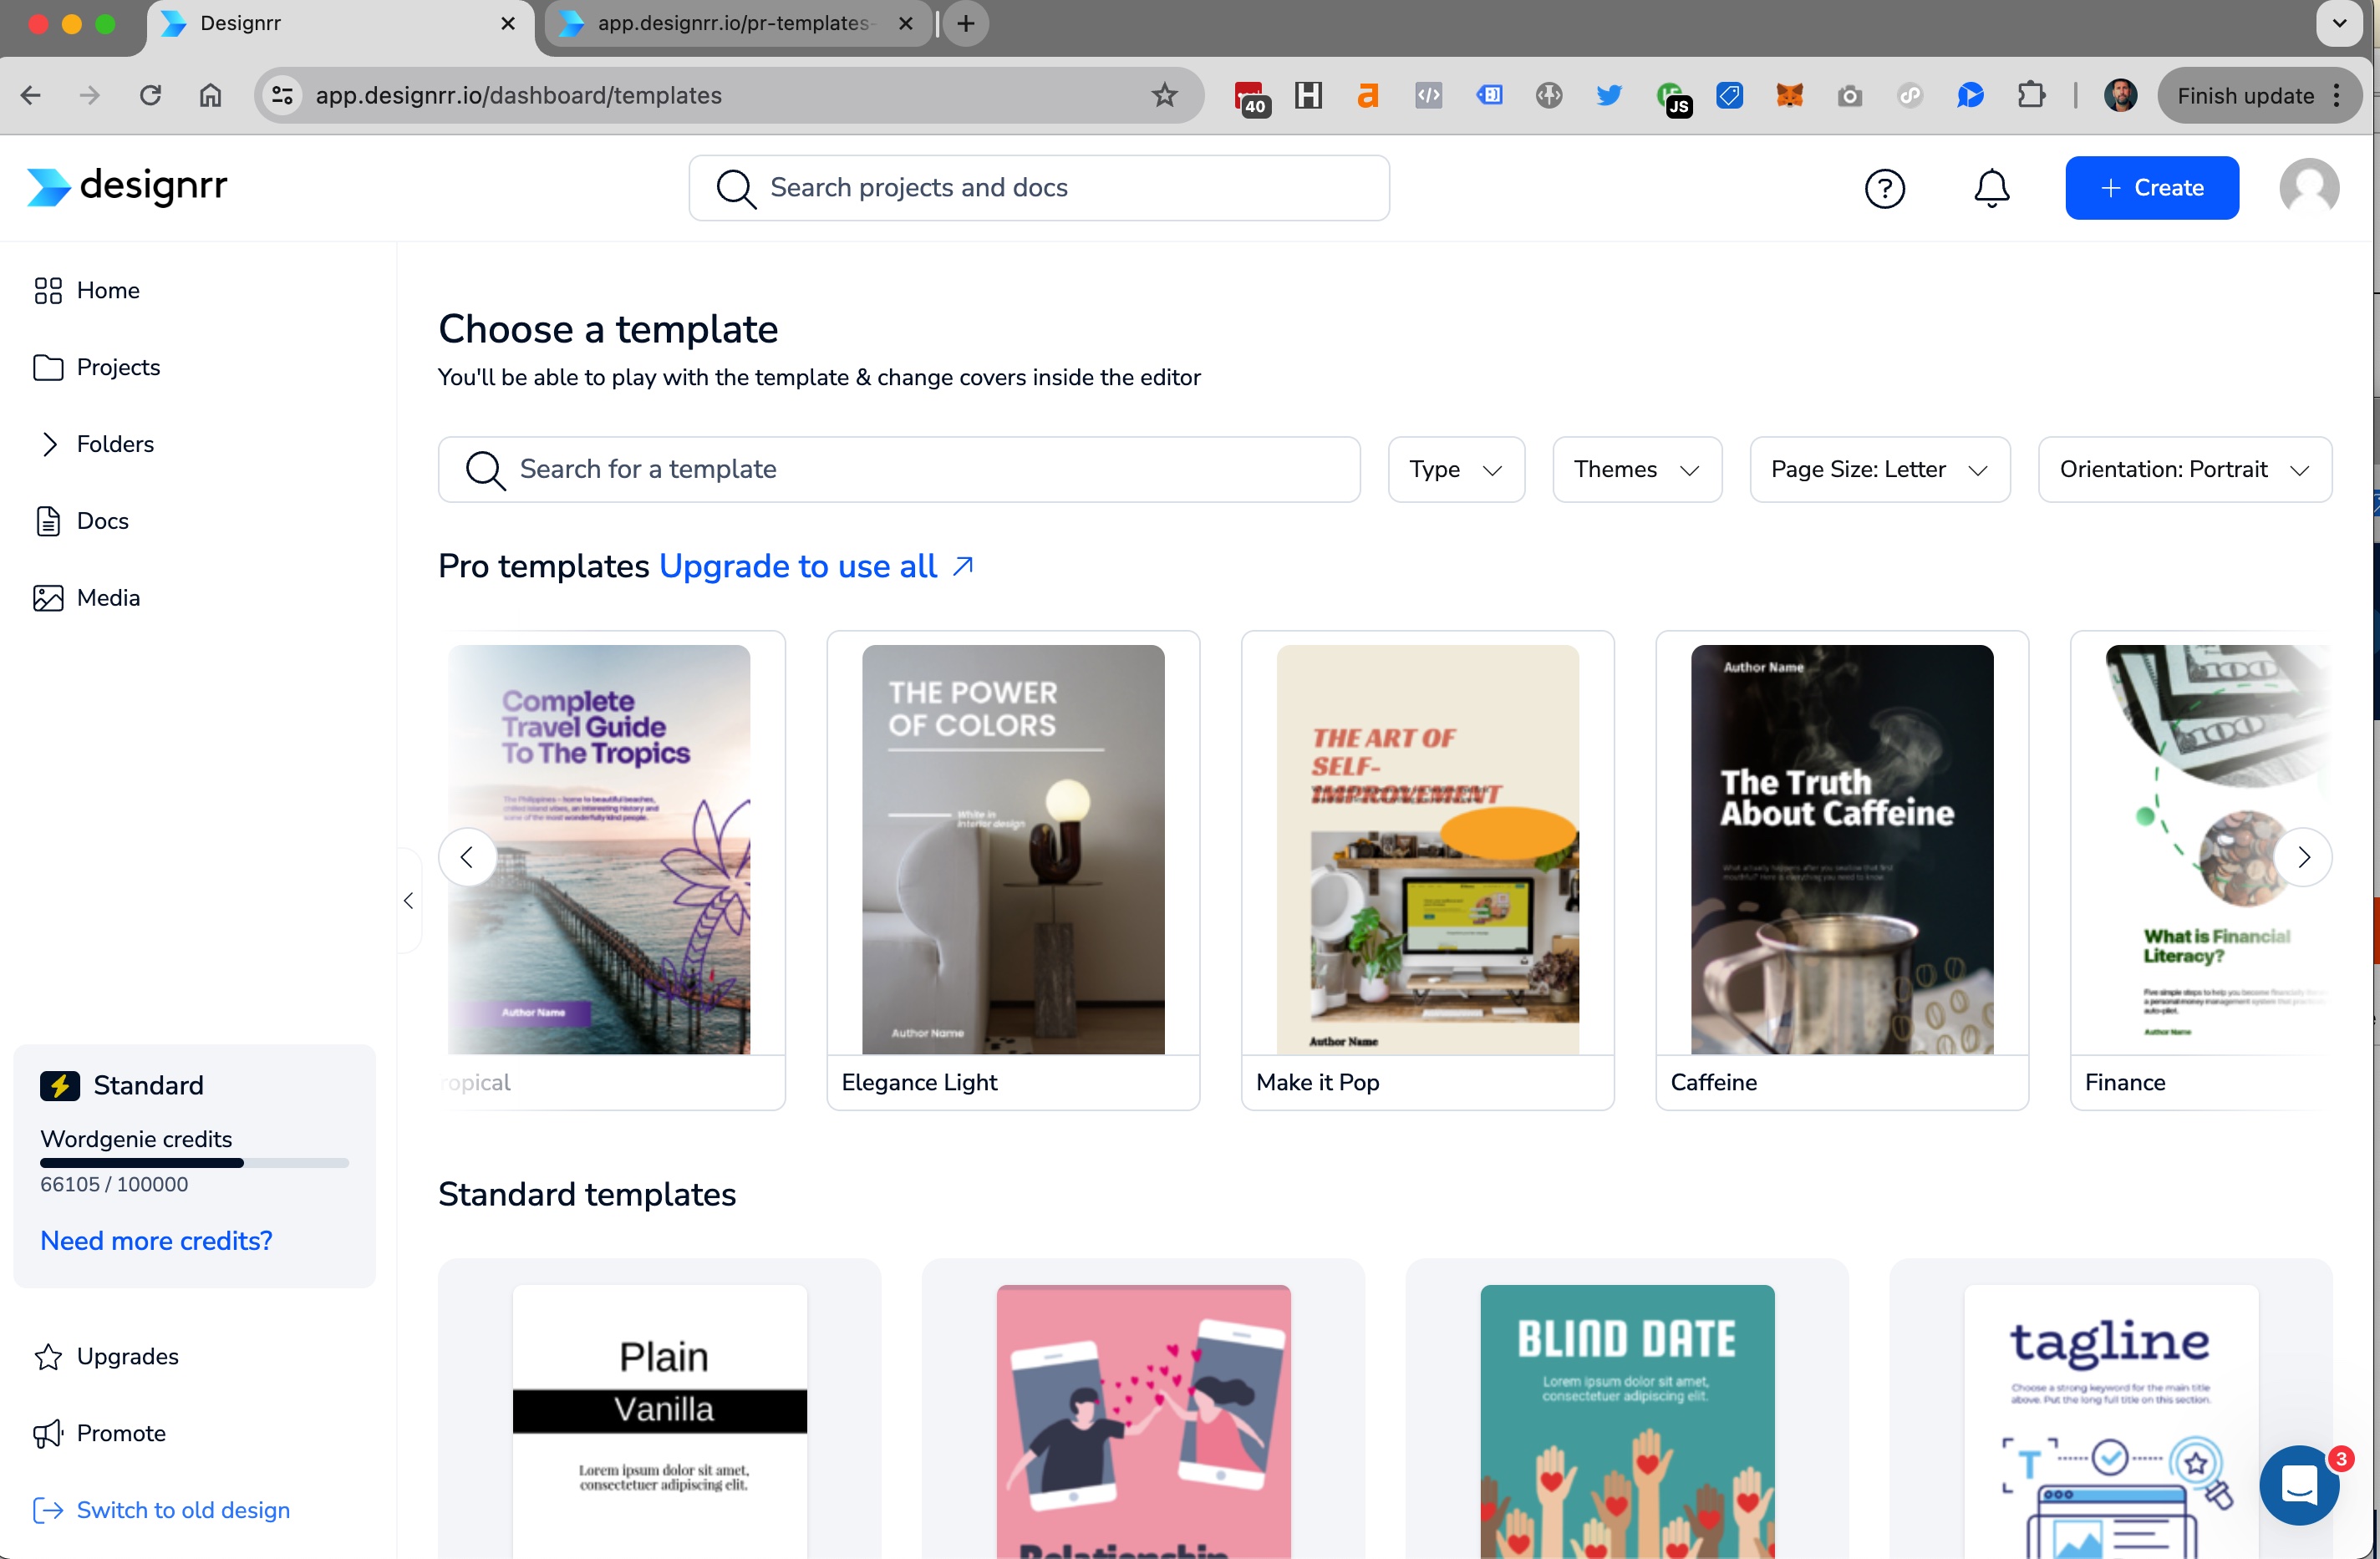Open the Home section in the sidebar
Image resolution: width=2380 pixels, height=1559 pixels.
click(107, 290)
